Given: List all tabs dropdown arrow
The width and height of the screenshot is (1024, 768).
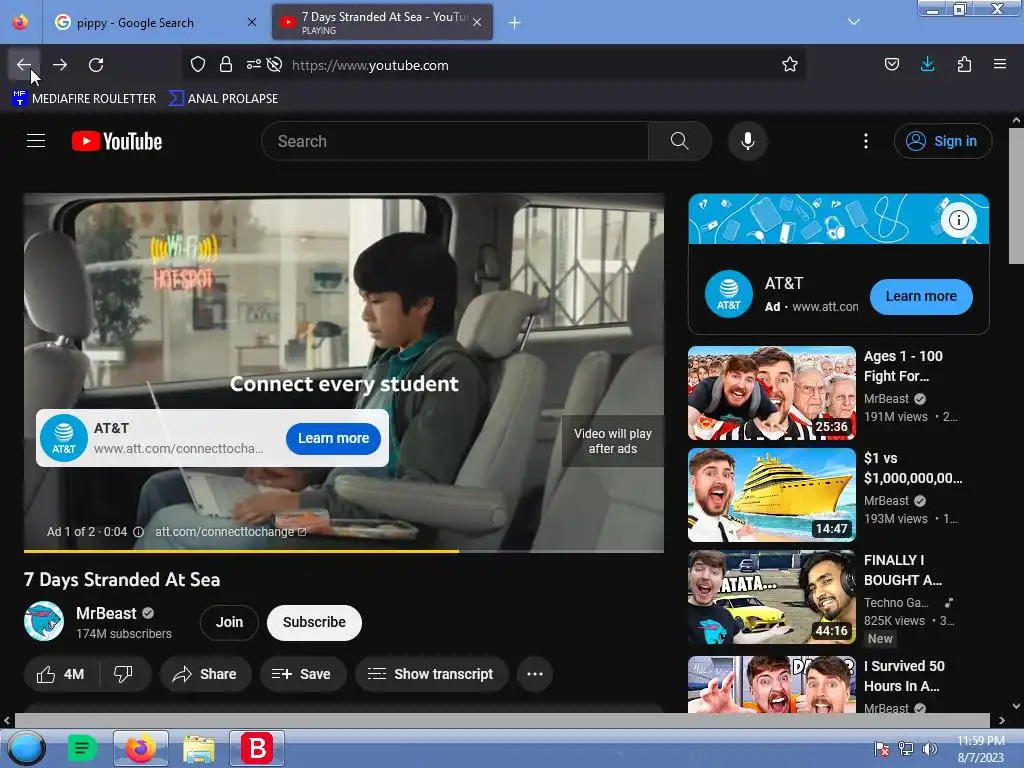Looking at the screenshot, I should [854, 22].
